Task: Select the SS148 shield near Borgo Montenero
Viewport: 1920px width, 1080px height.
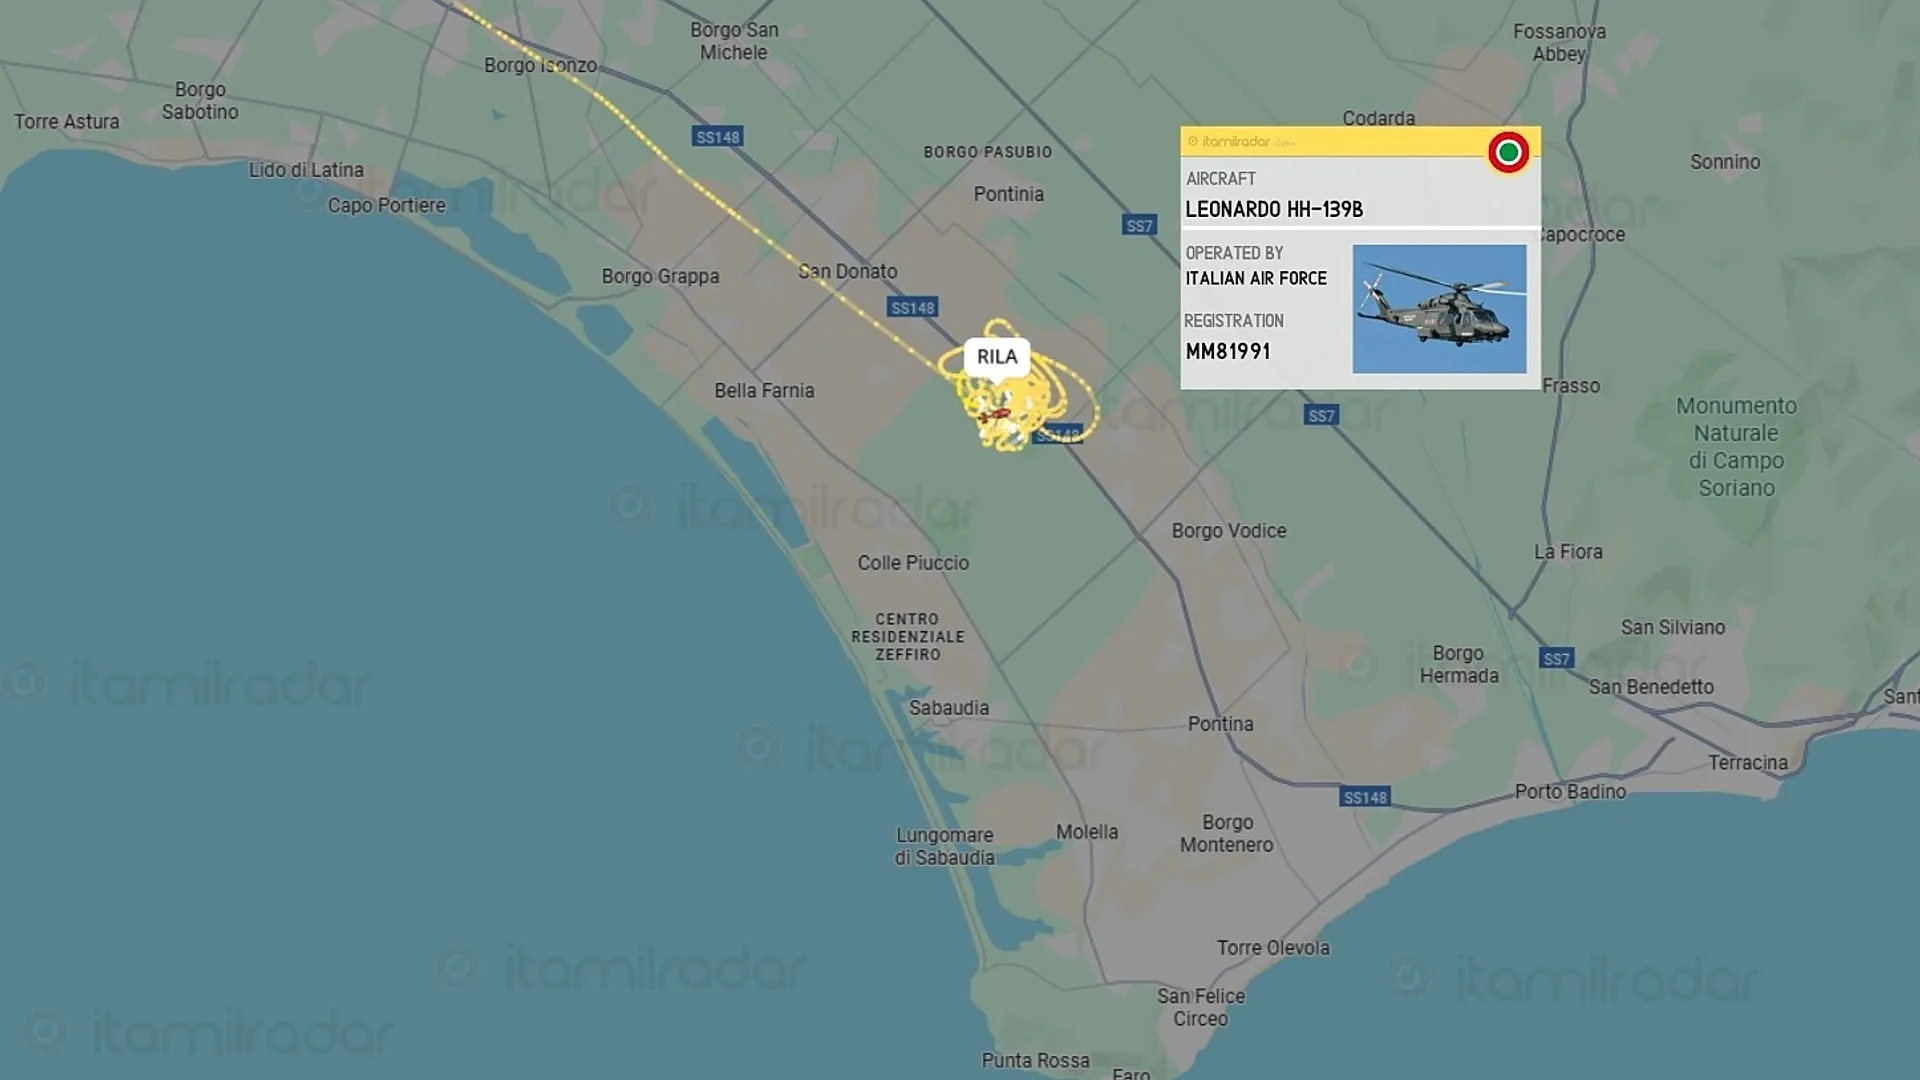Action: tap(1365, 797)
